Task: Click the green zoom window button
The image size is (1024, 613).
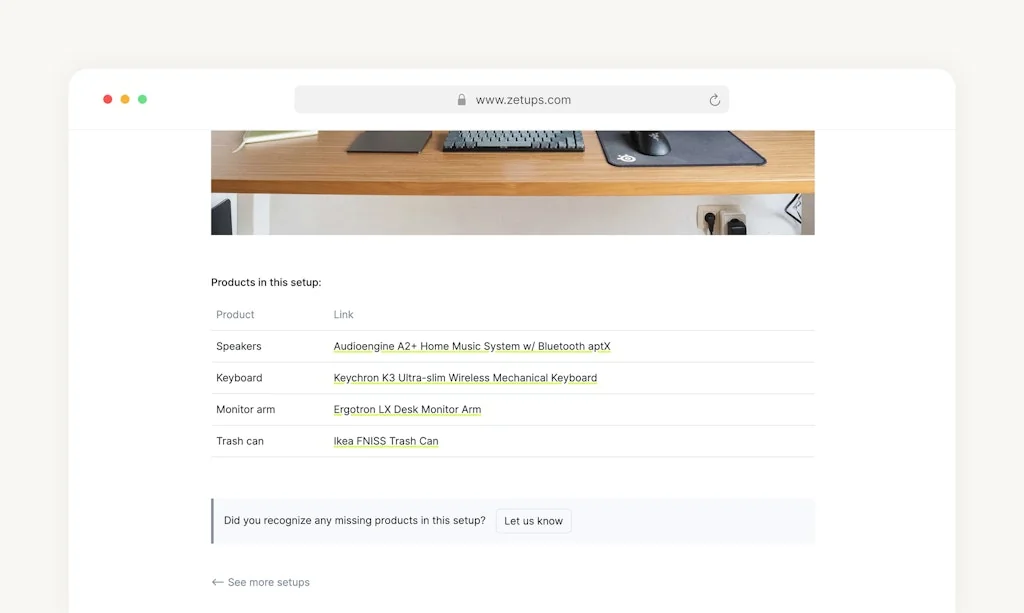Action: 142,99
